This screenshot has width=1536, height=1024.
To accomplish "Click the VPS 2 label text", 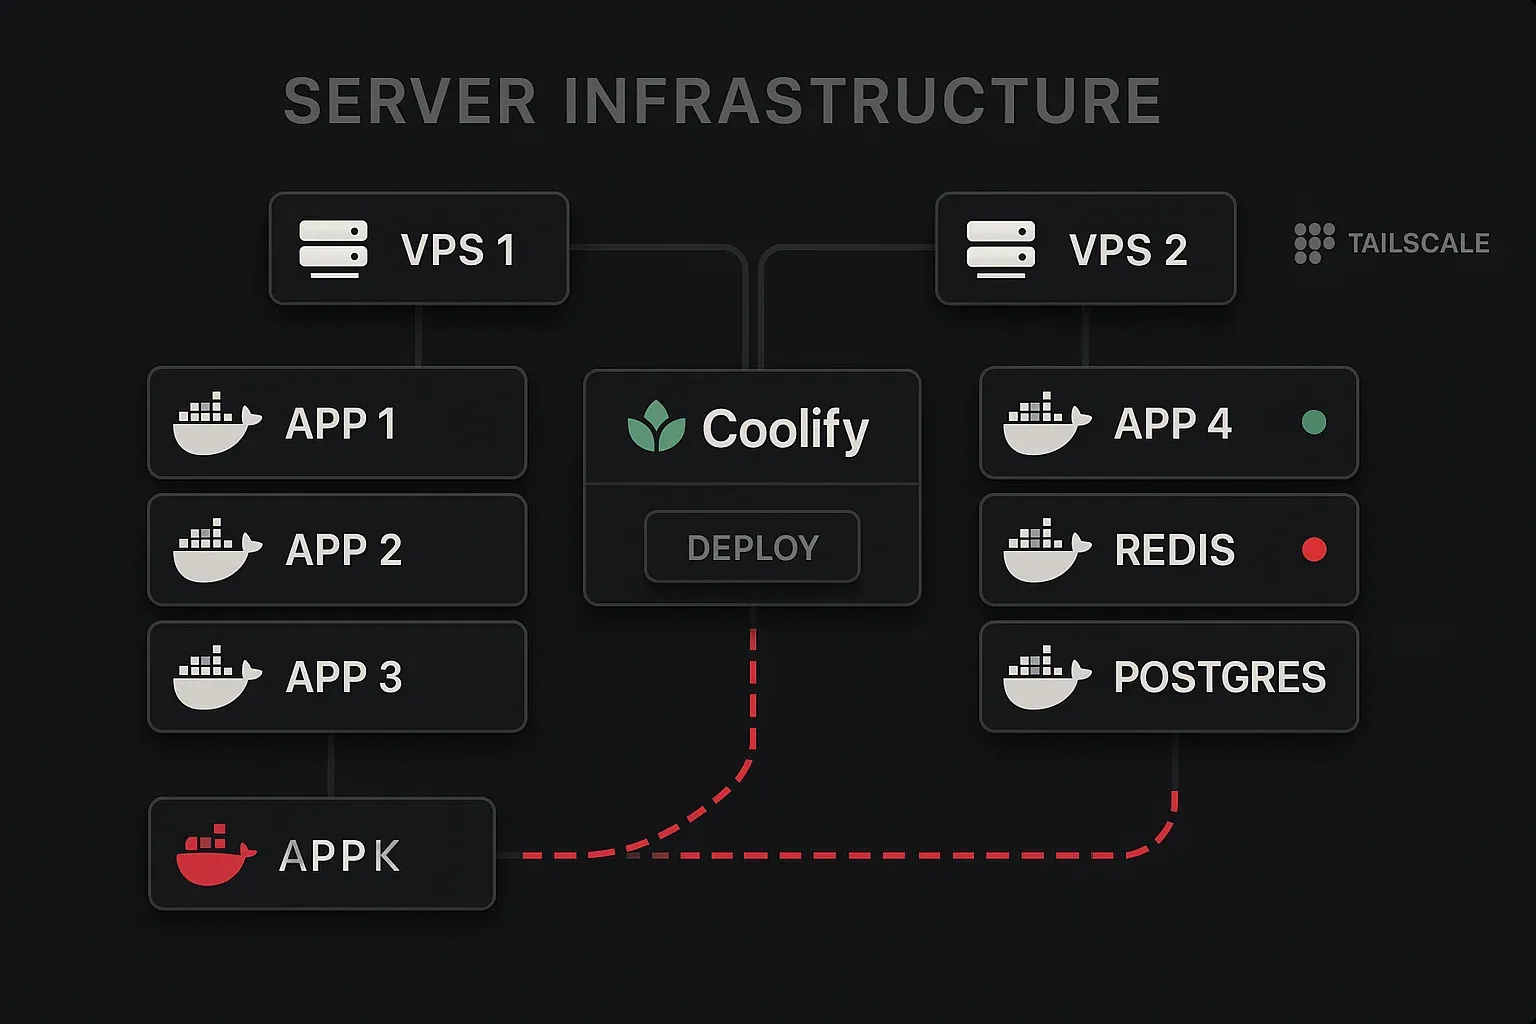I will click(1128, 250).
